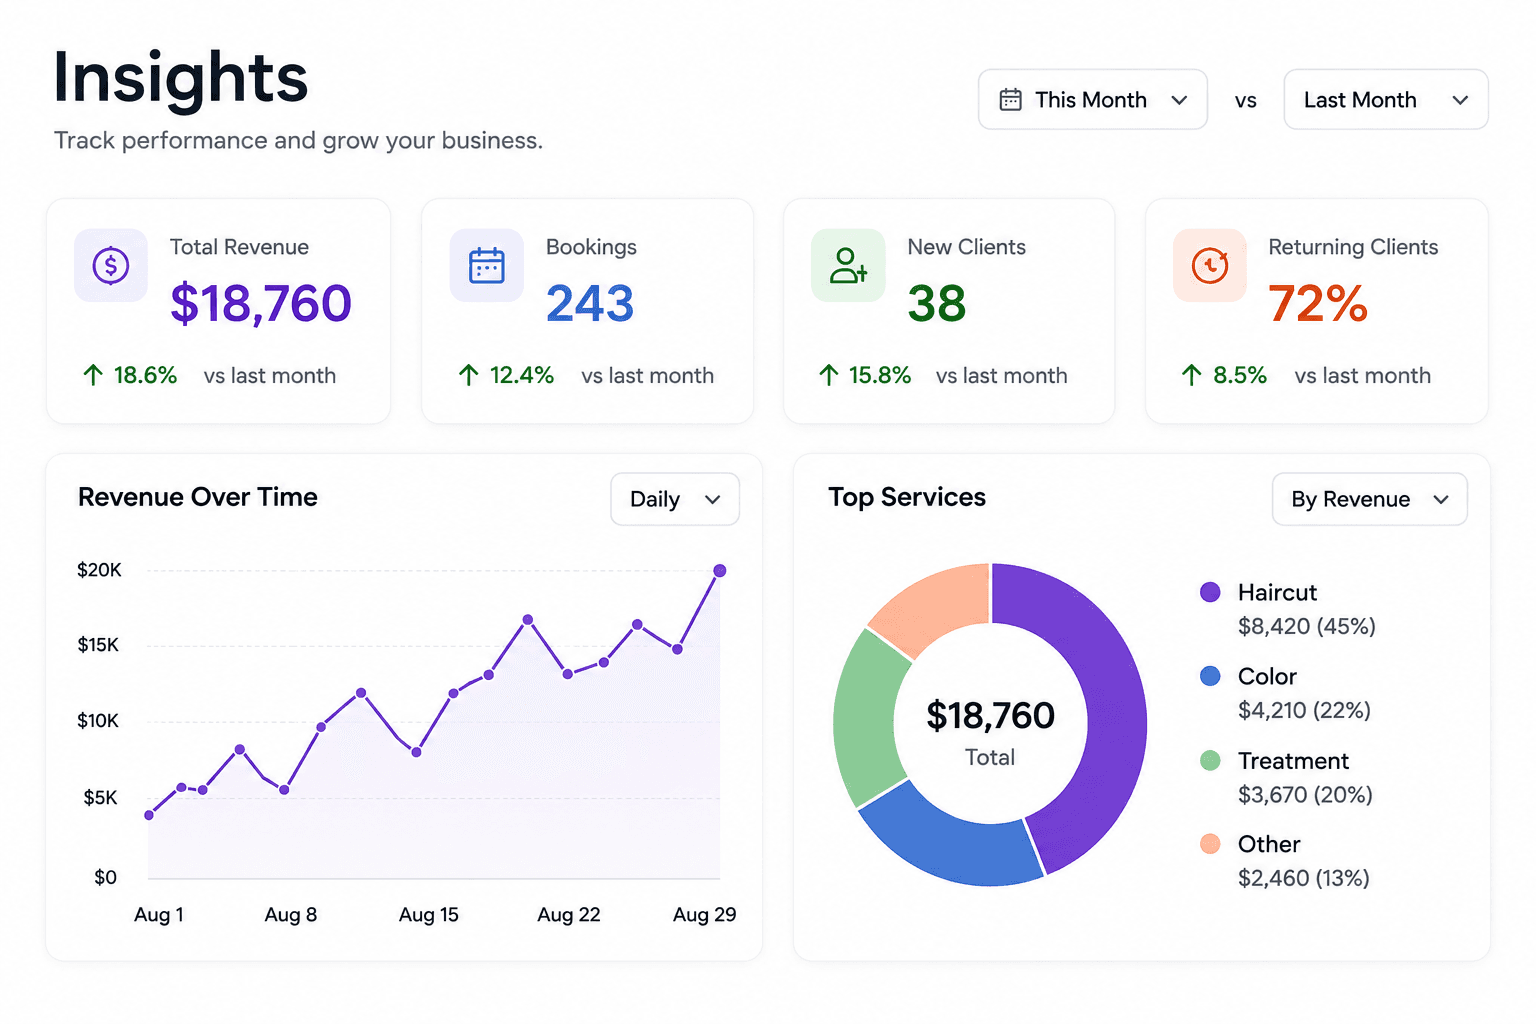Click the $18,760 total in donut center
This screenshot has width=1536, height=1024.
(990, 716)
